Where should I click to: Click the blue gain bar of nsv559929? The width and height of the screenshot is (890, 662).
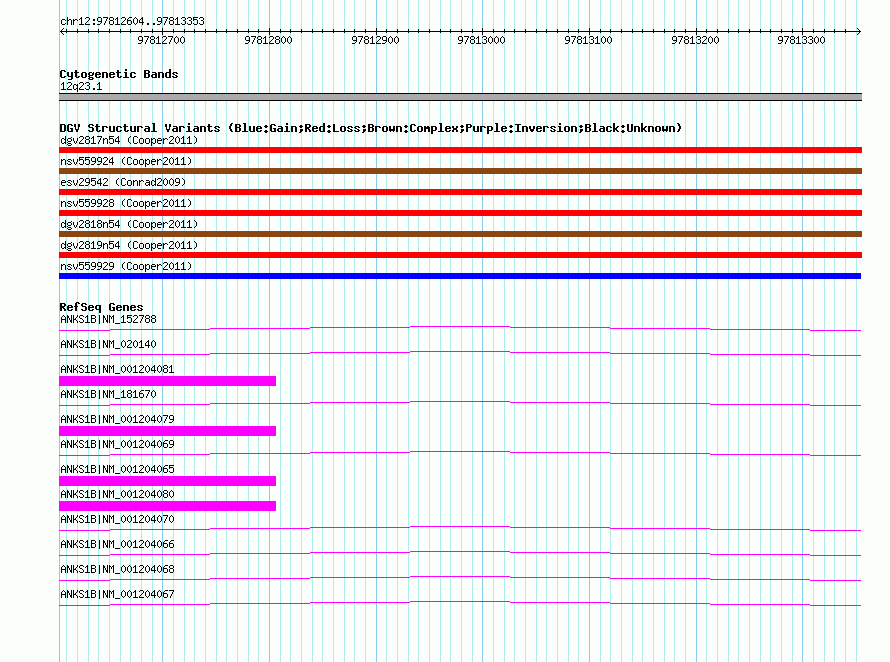(x=460, y=276)
